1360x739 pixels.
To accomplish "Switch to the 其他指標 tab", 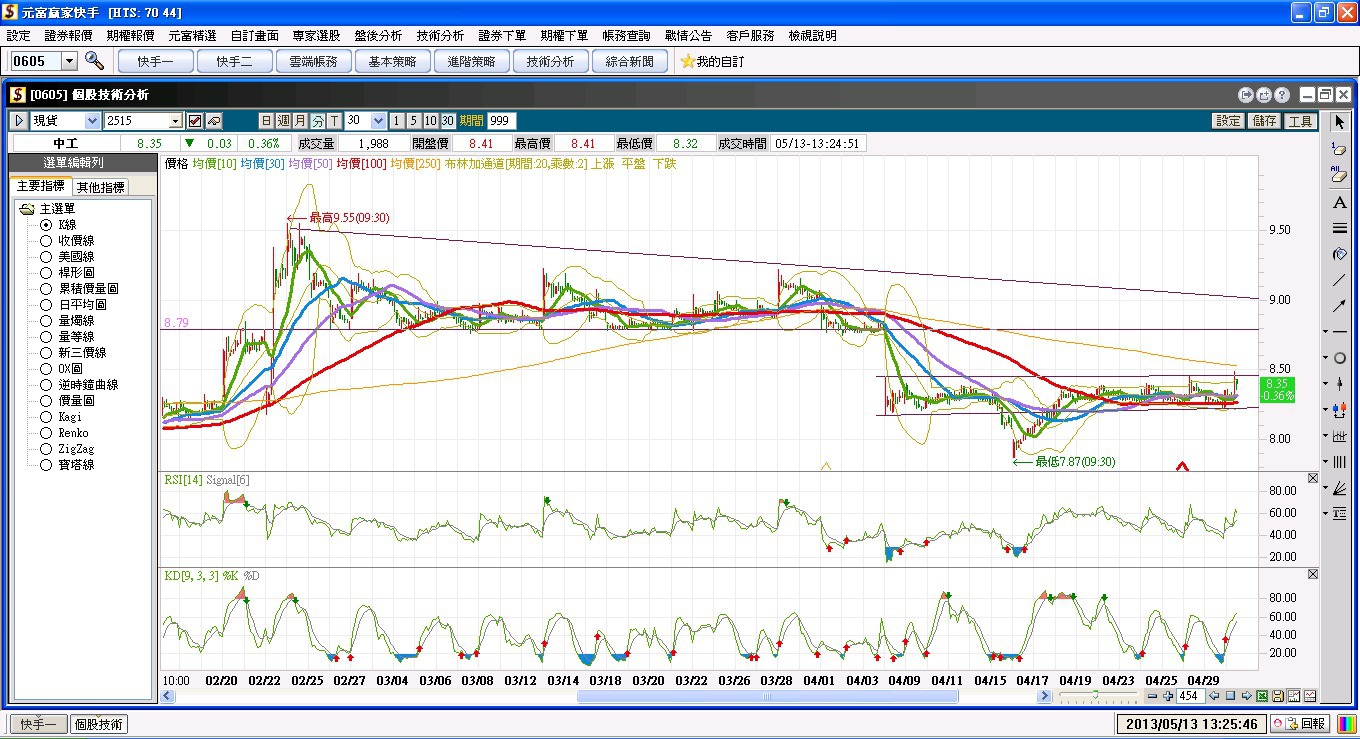I will pos(101,187).
